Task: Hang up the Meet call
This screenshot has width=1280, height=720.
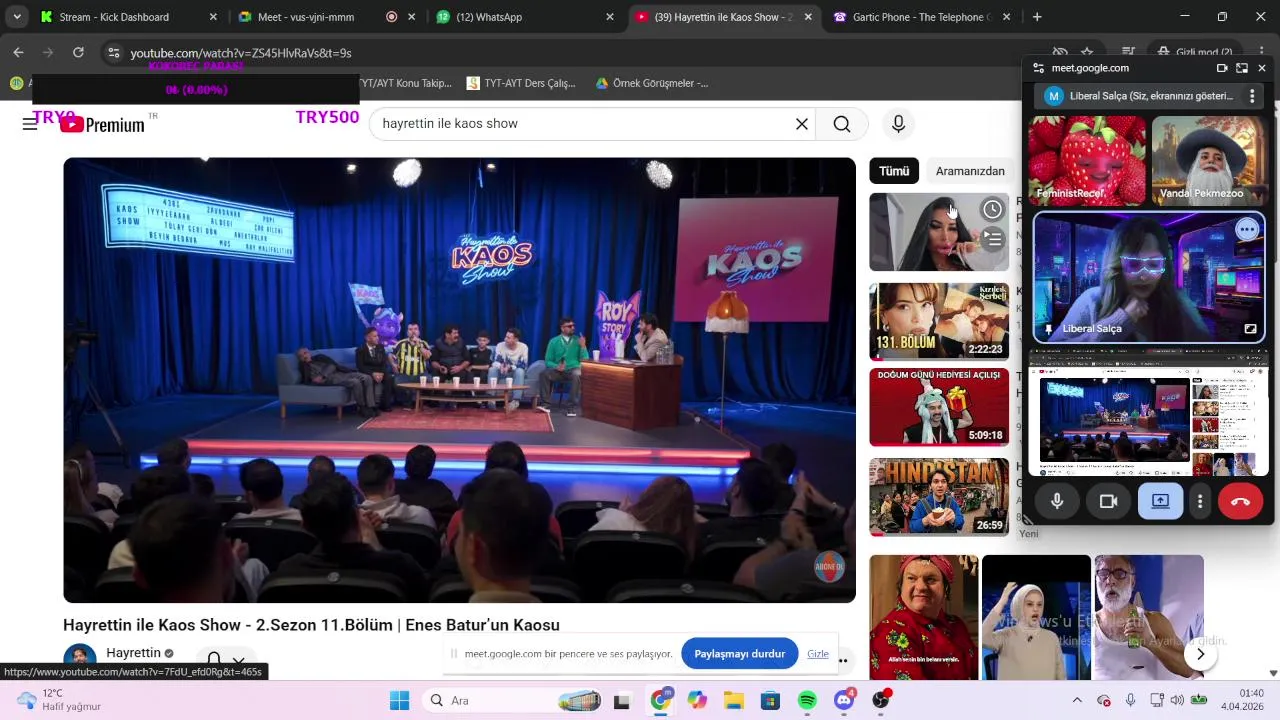Action: pyautogui.click(x=1241, y=501)
